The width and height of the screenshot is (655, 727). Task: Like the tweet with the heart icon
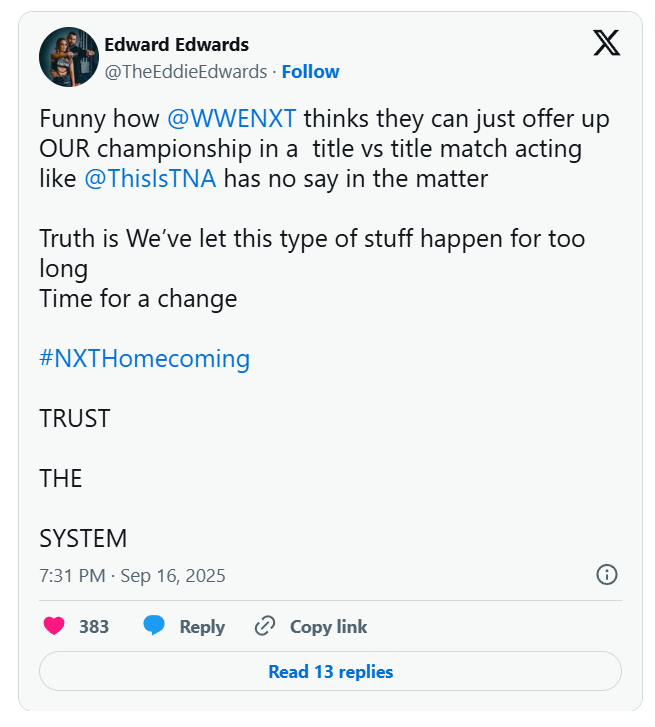(x=54, y=626)
